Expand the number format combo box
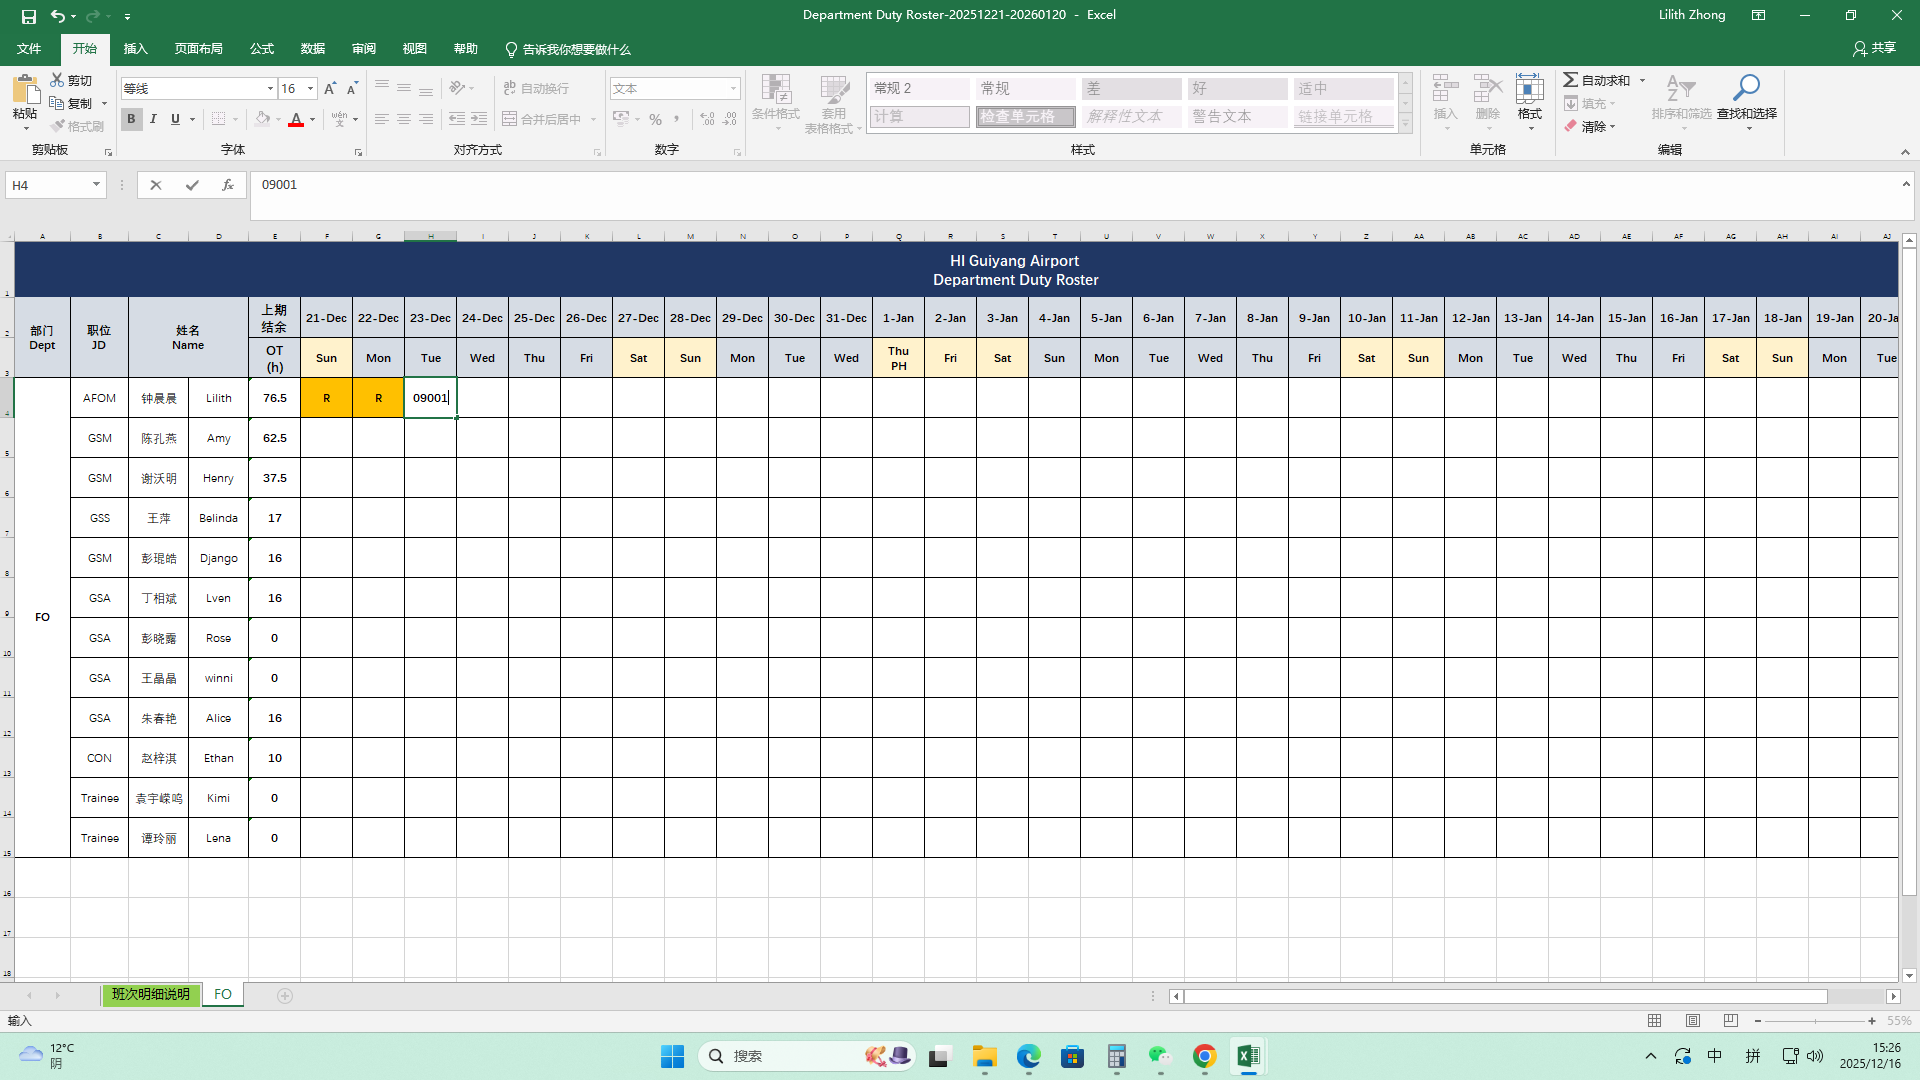This screenshot has width=1920, height=1080. tap(733, 89)
